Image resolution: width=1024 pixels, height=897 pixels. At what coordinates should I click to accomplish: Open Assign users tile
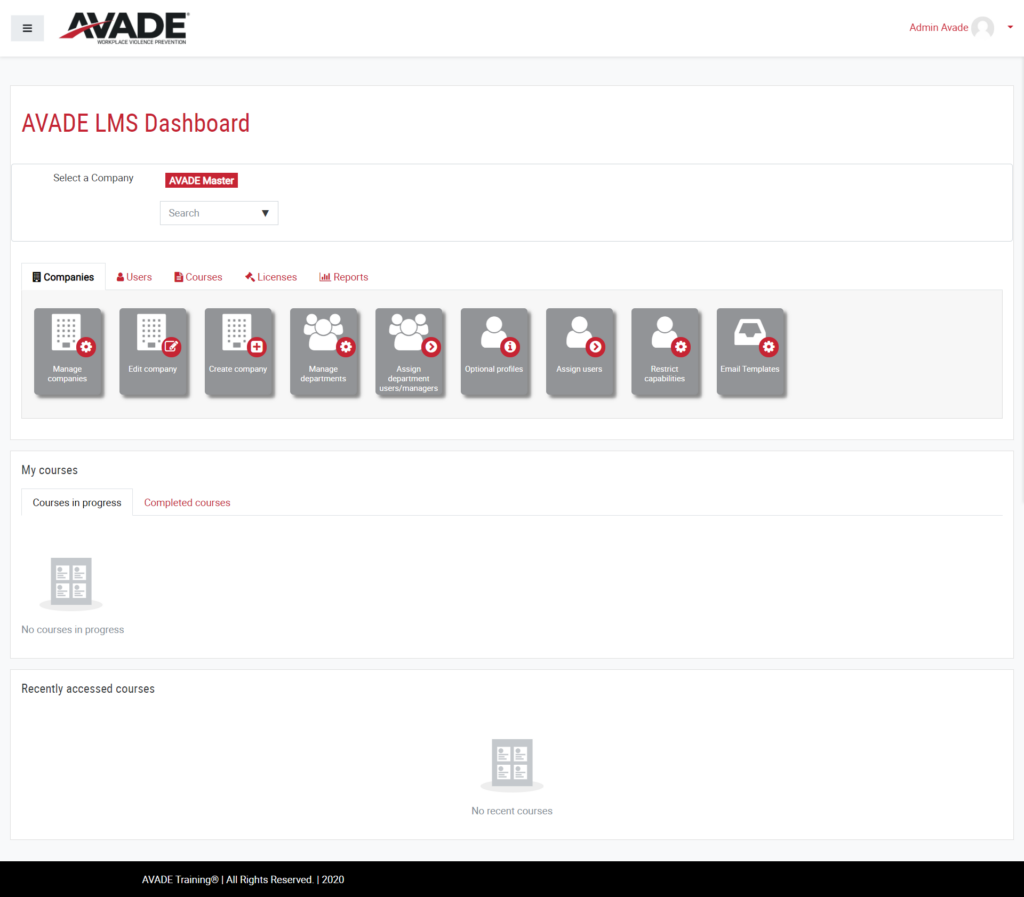coord(580,352)
